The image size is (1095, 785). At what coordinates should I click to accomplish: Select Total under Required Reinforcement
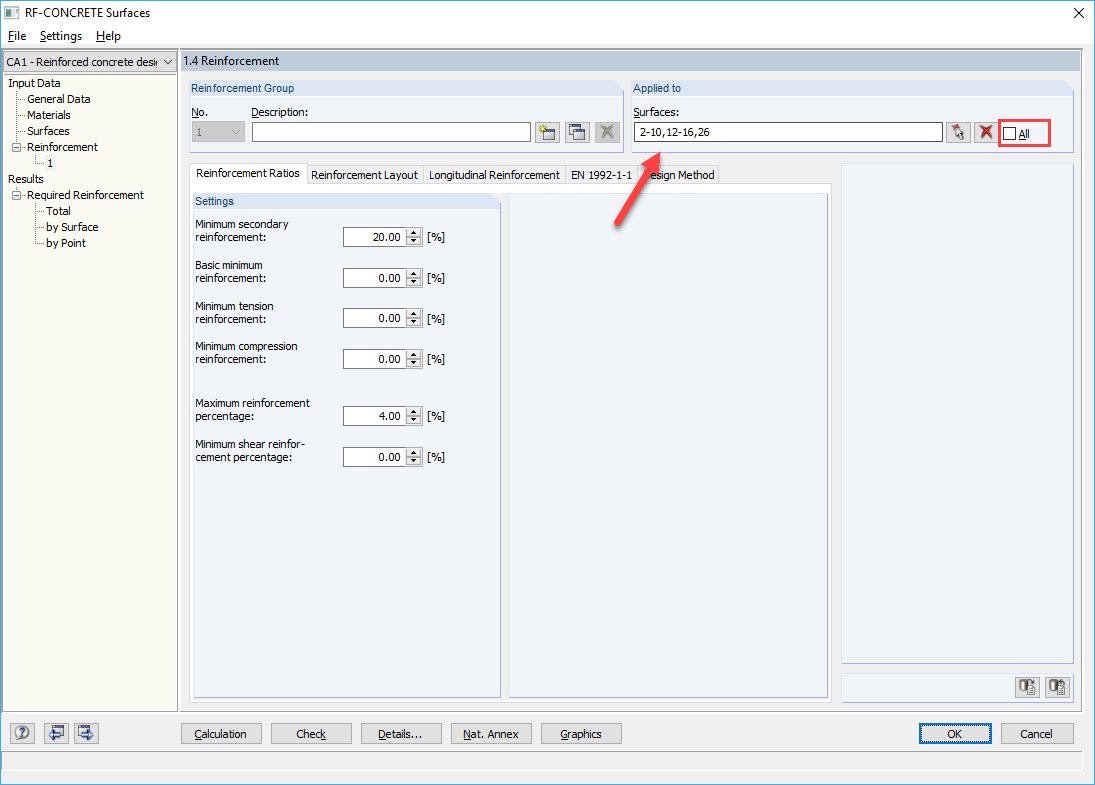(59, 211)
